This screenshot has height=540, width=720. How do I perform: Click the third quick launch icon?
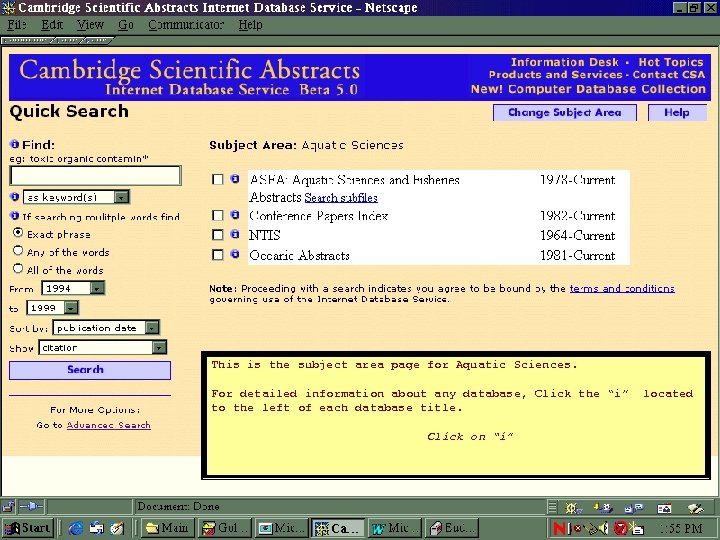[117, 529]
